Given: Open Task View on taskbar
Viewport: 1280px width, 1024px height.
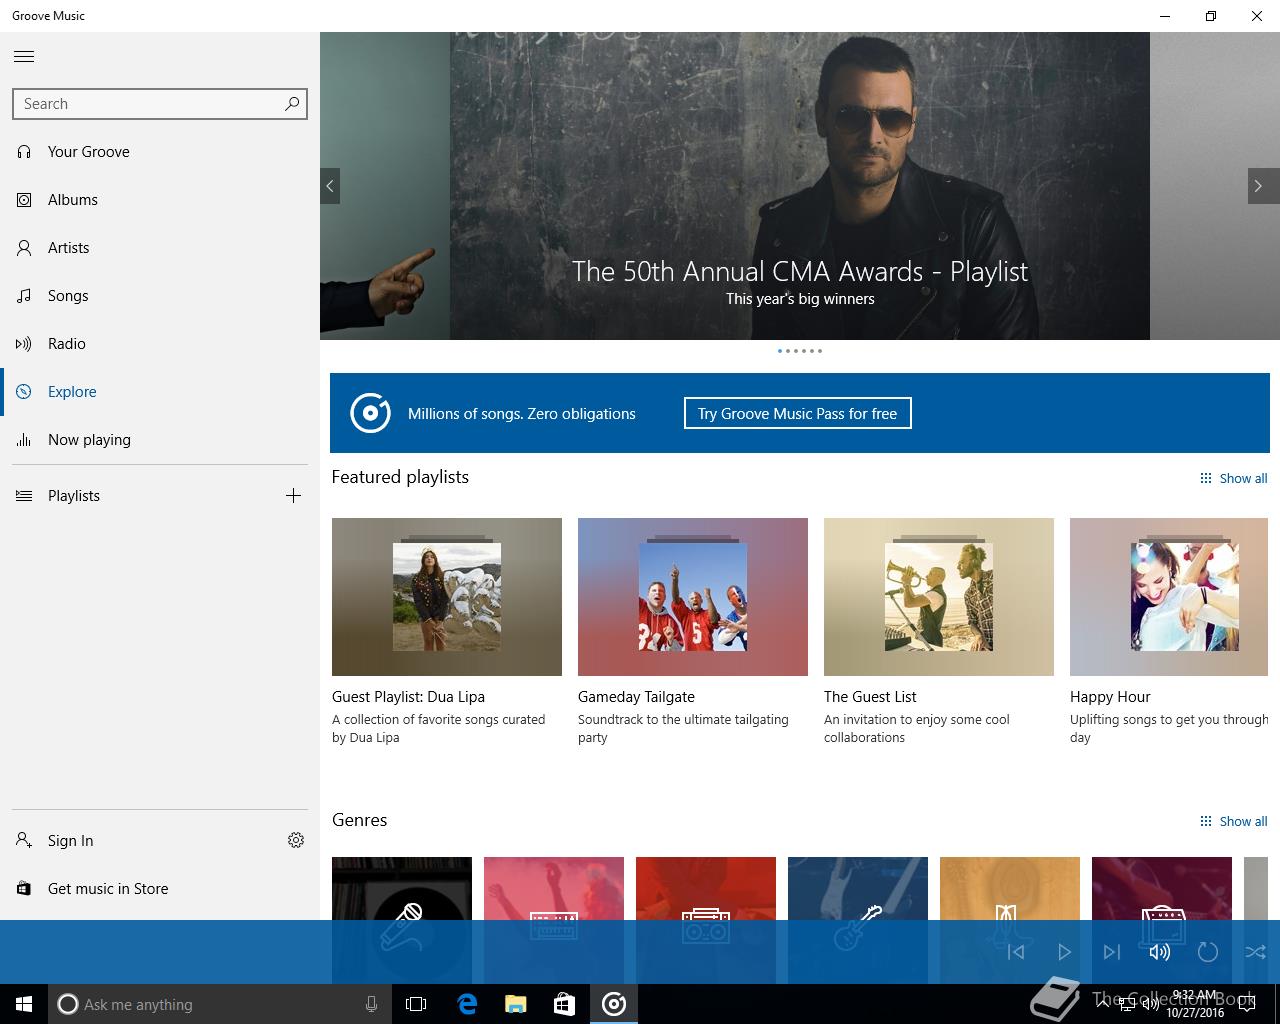Looking at the screenshot, I should point(416,1004).
